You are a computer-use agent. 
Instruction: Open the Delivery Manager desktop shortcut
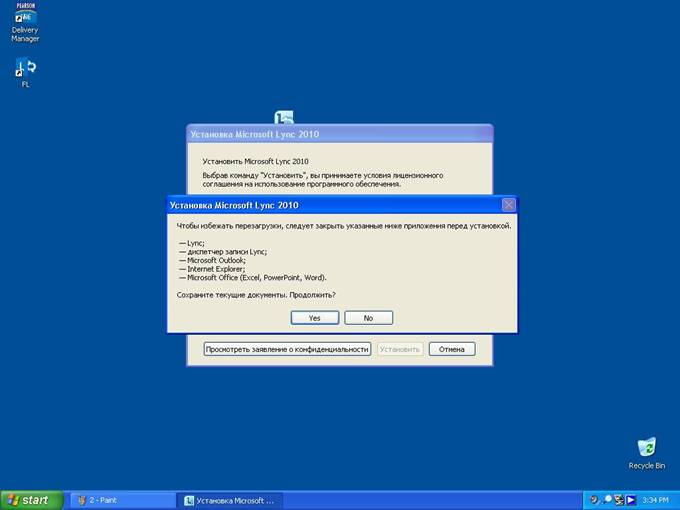(25, 22)
